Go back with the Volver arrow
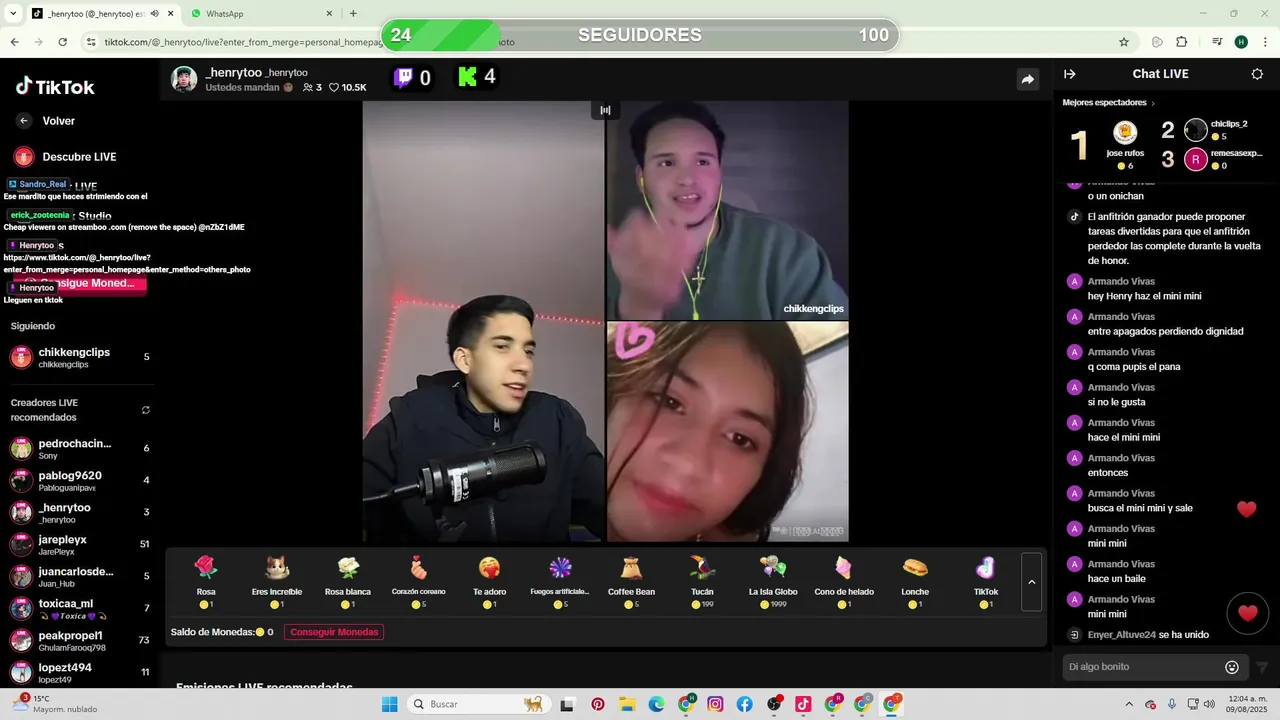This screenshot has height=720, width=1280. 24,121
